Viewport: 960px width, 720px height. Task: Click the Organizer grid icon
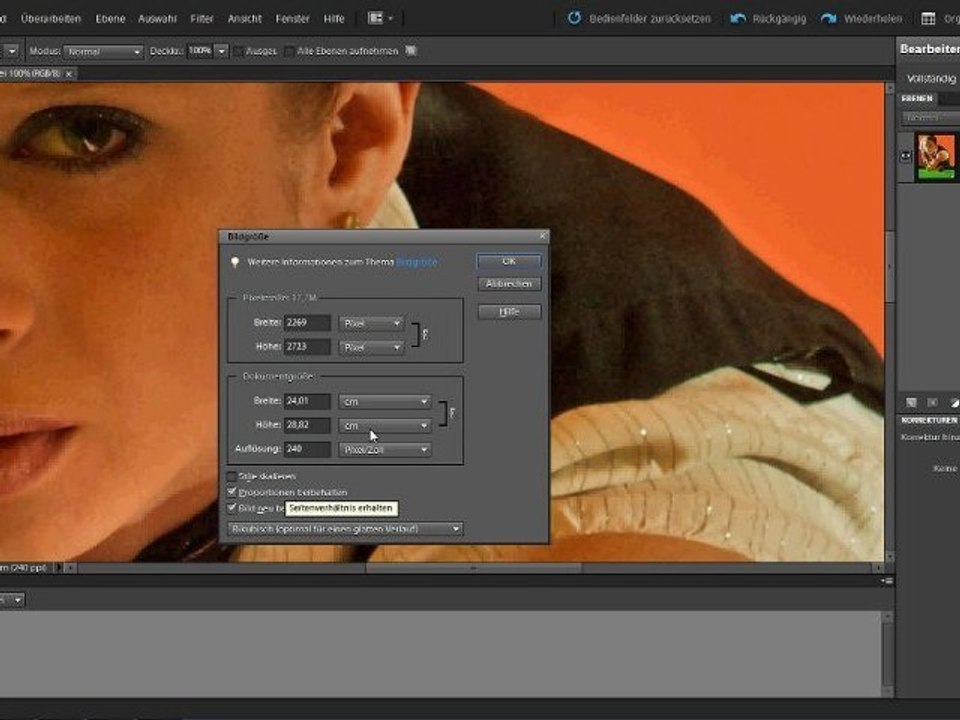(x=928, y=19)
